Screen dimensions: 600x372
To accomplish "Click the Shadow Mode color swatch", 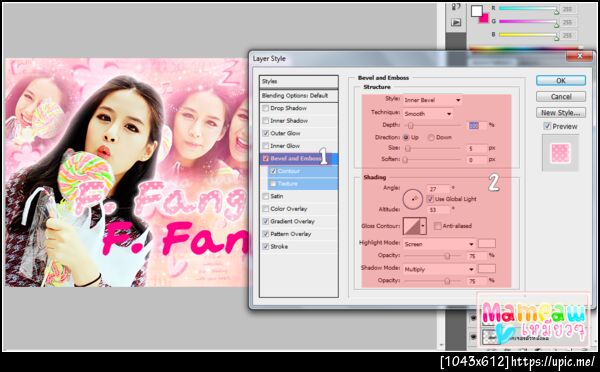I will (x=487, y=269).
